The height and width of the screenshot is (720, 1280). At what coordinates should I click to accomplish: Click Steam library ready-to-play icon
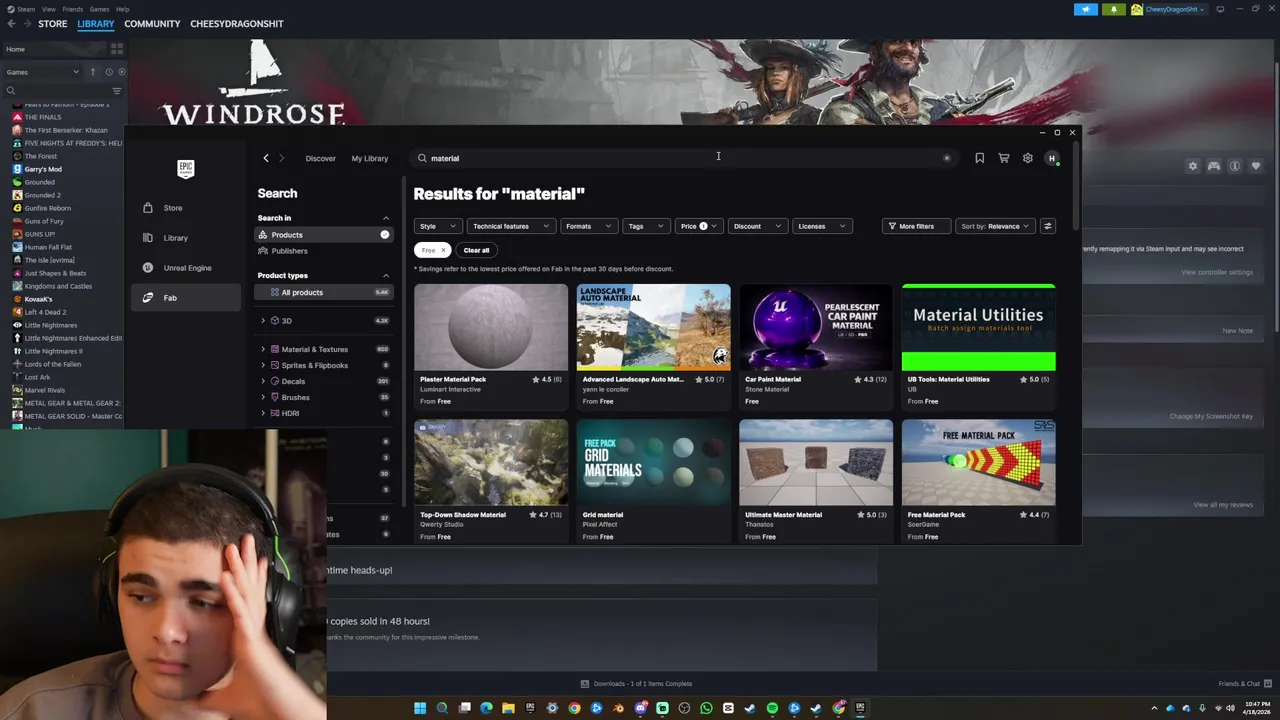[122, 72]
